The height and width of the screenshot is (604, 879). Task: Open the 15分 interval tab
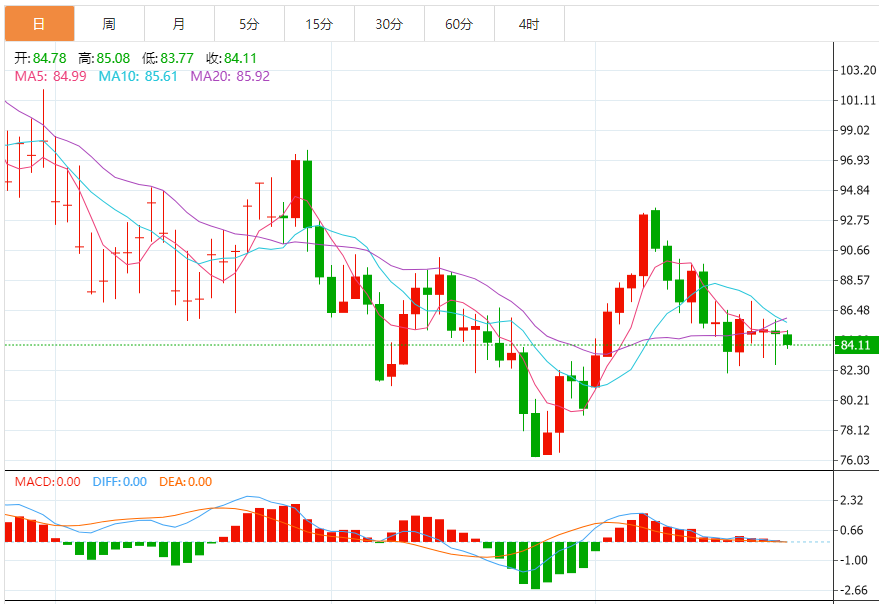pos(320,24)
